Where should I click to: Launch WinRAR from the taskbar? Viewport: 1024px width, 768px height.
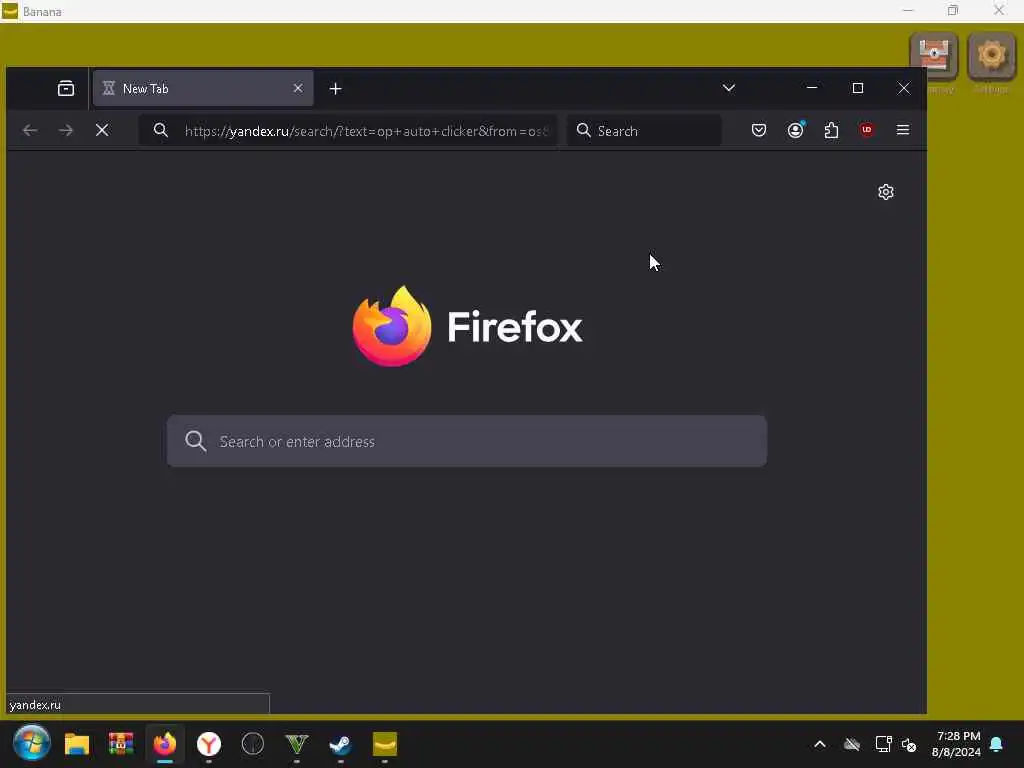121,744
